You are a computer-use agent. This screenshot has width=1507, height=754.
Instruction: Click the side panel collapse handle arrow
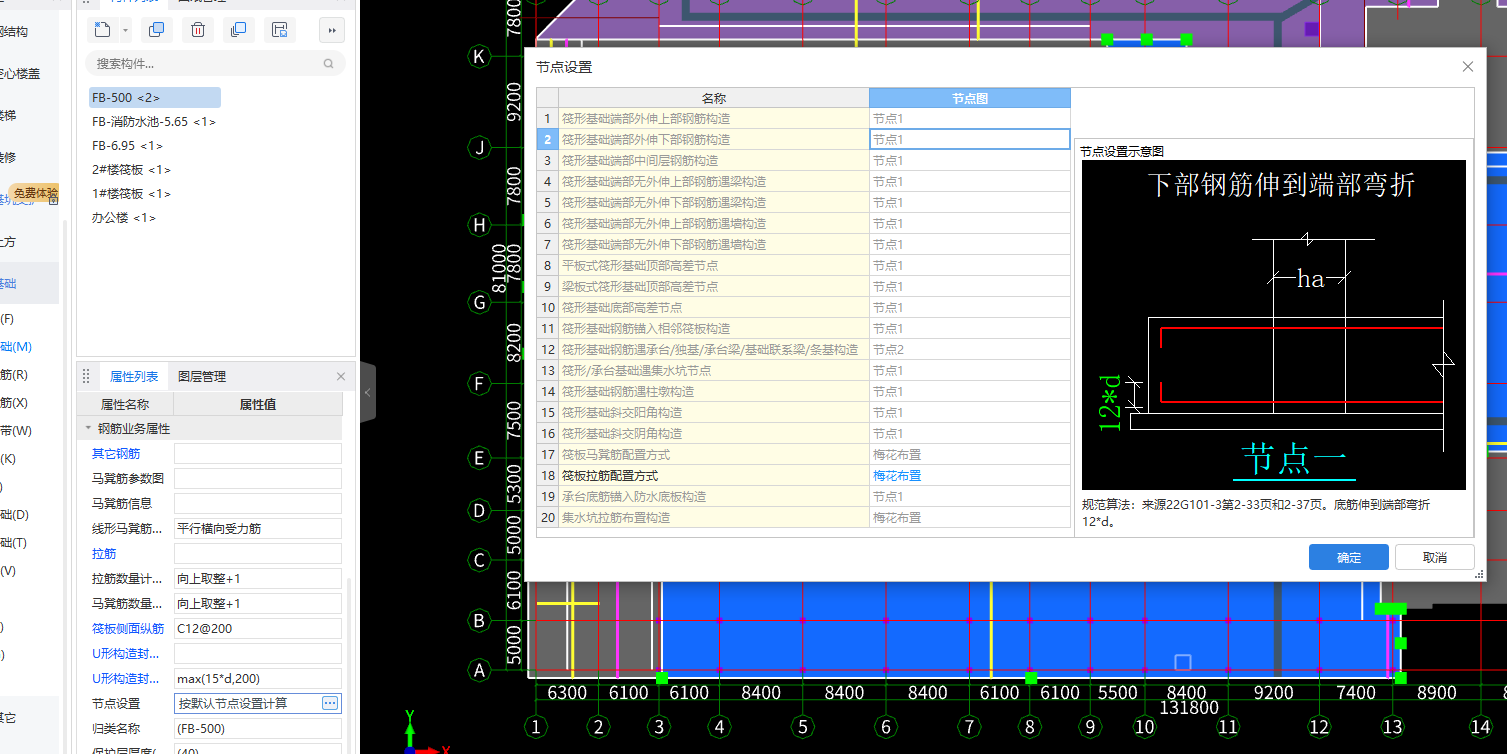pos(367,393)
